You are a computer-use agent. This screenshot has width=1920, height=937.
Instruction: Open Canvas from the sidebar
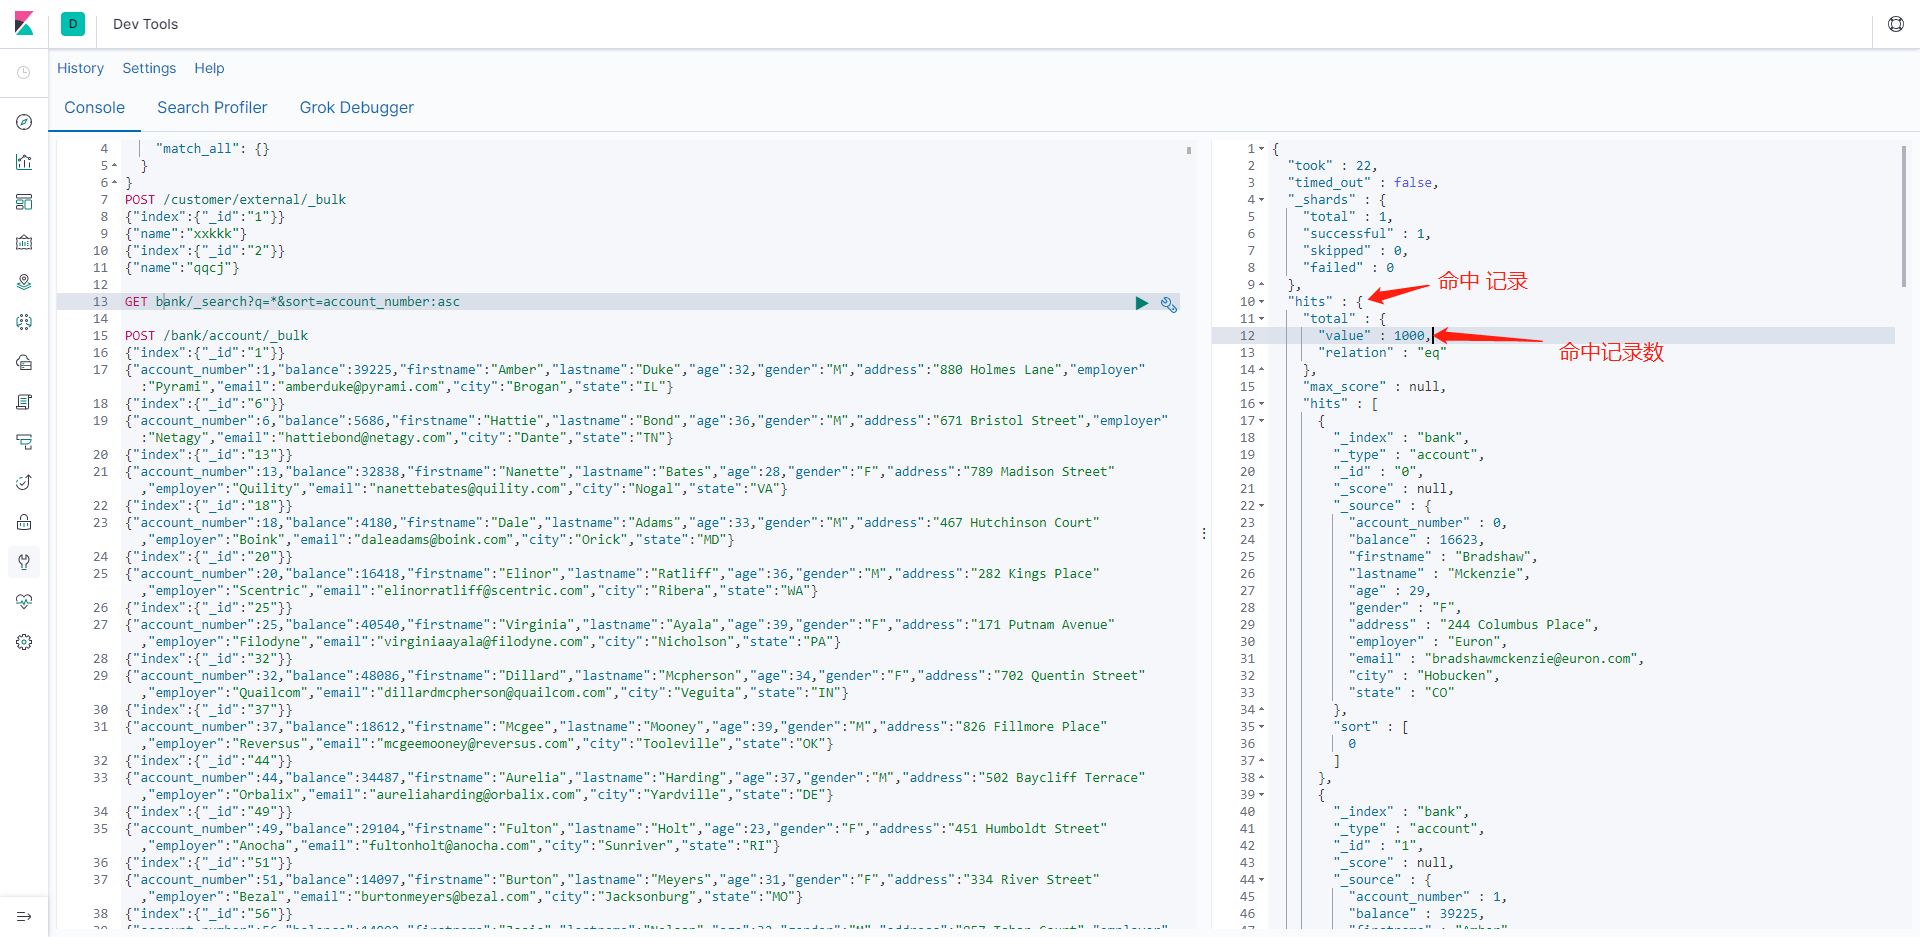[24, 242]
